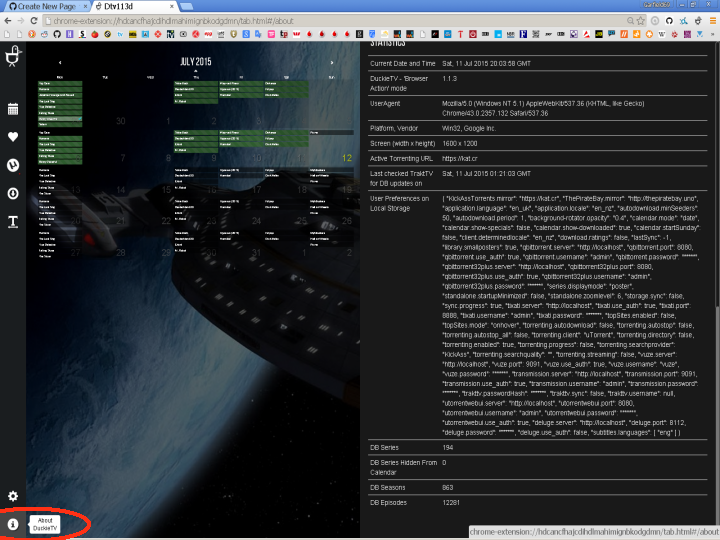Open torrent search download-circle sidebar icon
The height and width of the screenshot is (540, 720).
(x=13, y=193)
